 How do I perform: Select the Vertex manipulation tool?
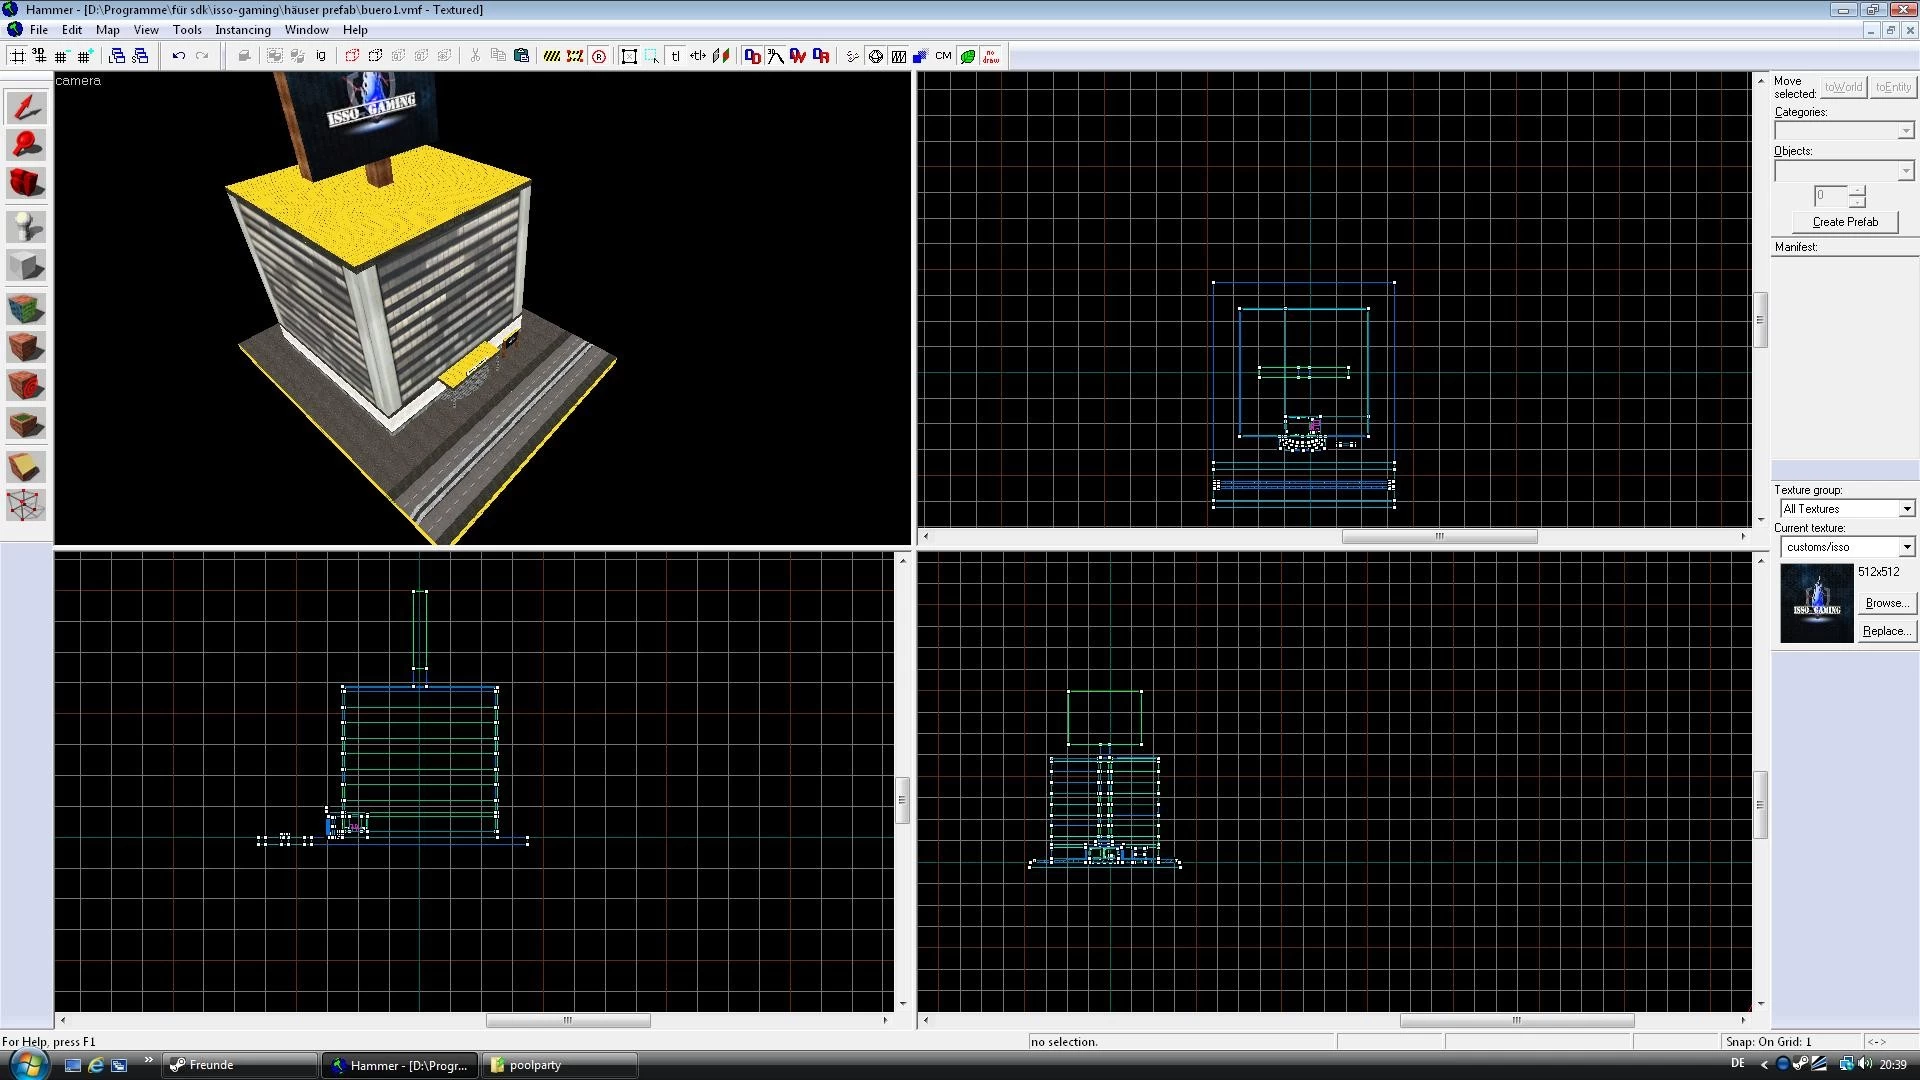26,505
